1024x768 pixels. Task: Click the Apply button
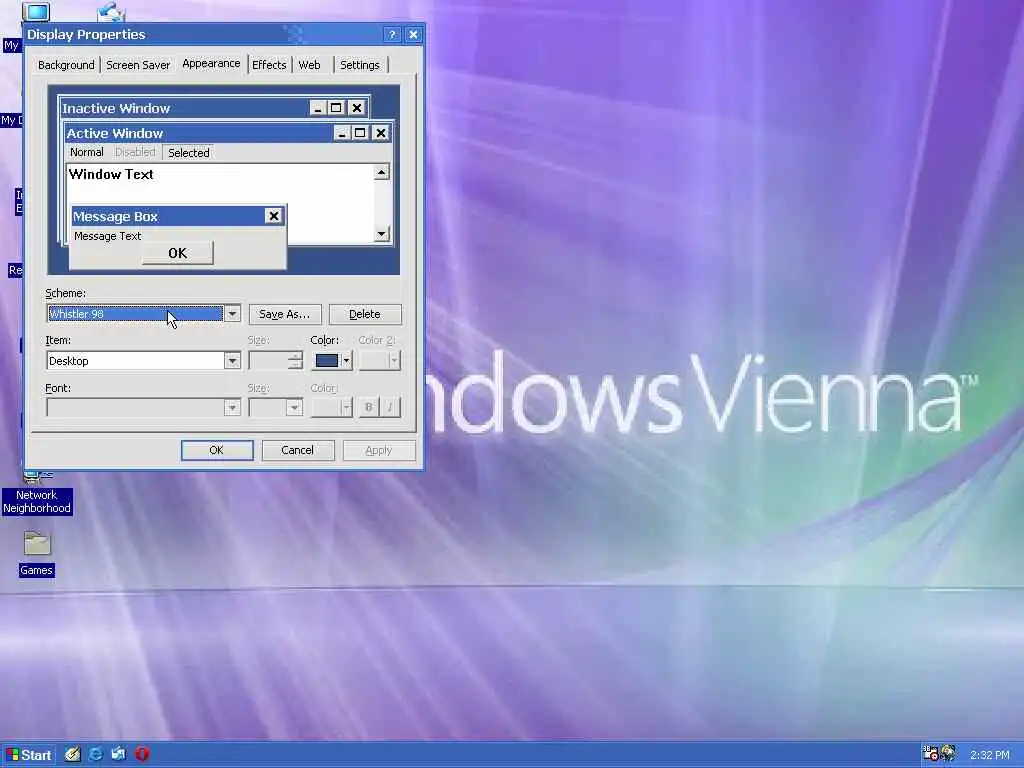[x=379, y=450]
